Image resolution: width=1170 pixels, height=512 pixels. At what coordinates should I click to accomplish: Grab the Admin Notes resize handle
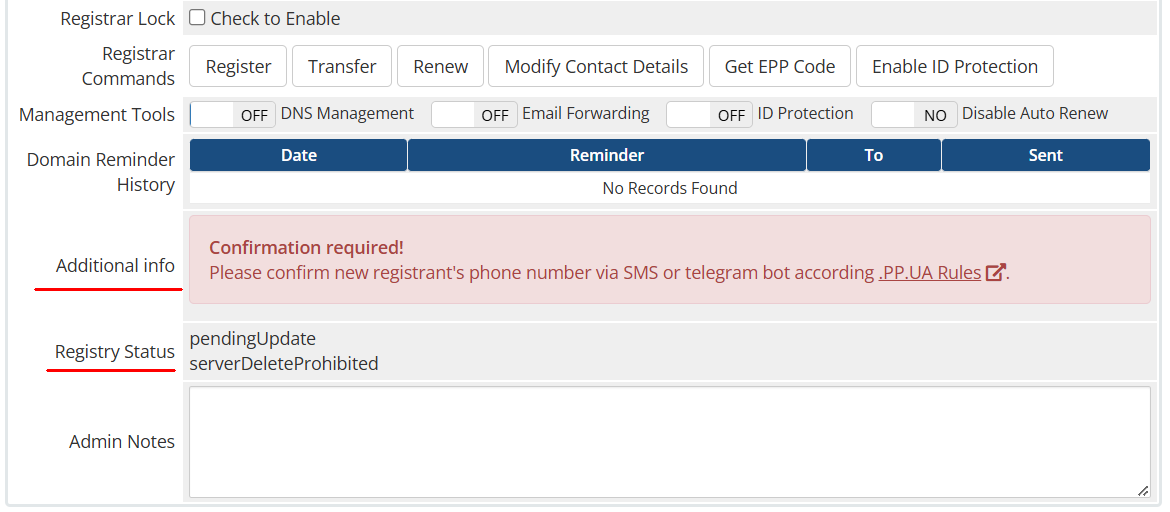coord(1143,490)
